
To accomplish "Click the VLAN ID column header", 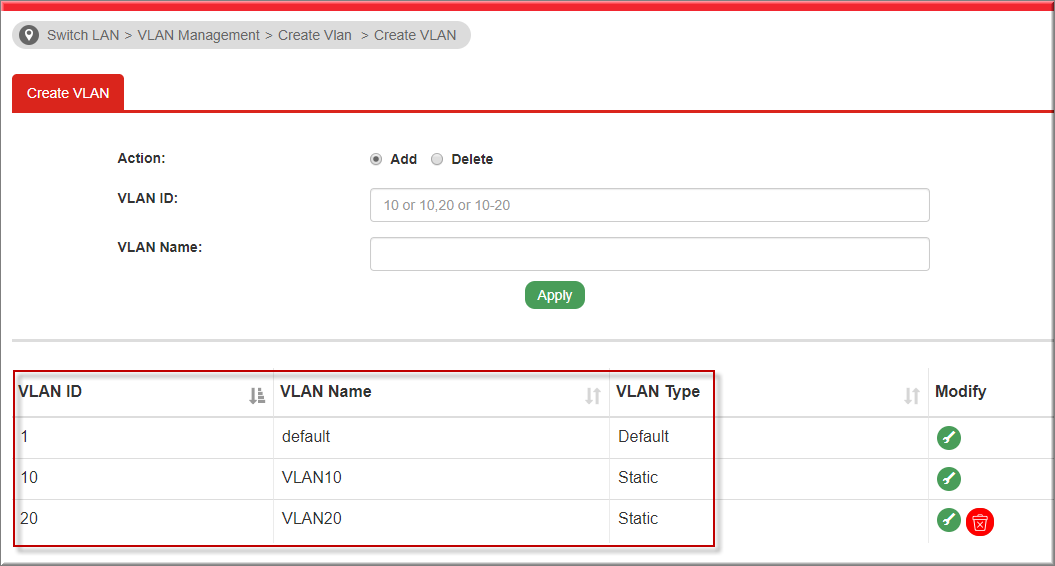I will [x=143, y=392].
